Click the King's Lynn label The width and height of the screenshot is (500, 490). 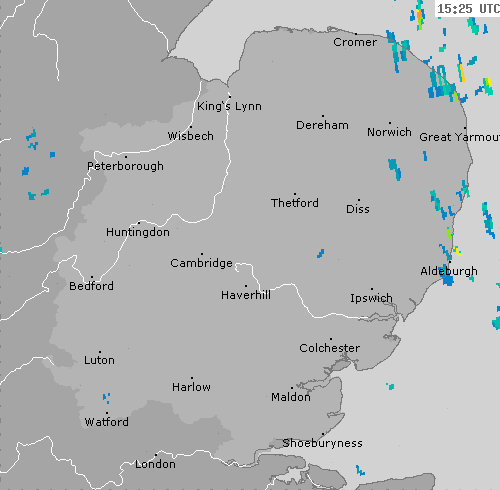[x=229, y=106]
